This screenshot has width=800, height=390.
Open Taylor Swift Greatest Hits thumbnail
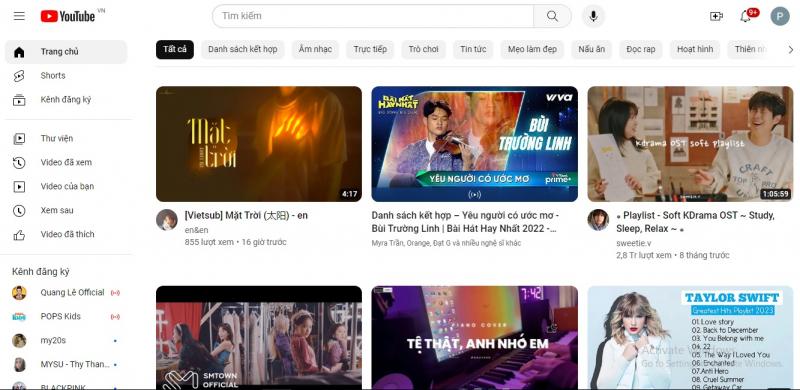[690, 337]
